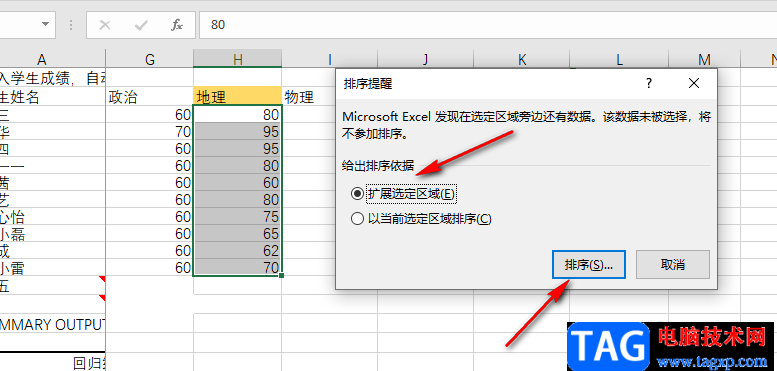
Task: Click the 地理 cell with value 65
Action: [237, 234]
